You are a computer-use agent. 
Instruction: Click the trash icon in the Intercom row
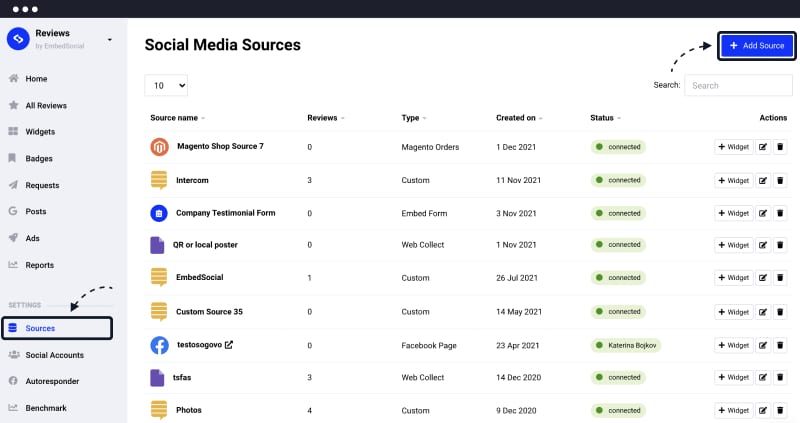tap(780, 181)
